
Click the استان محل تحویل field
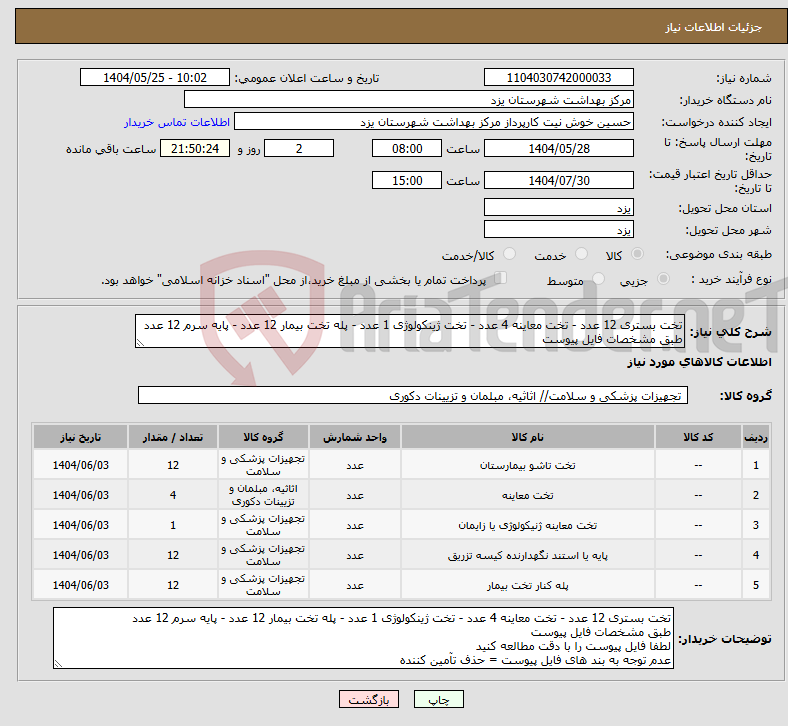558,207
